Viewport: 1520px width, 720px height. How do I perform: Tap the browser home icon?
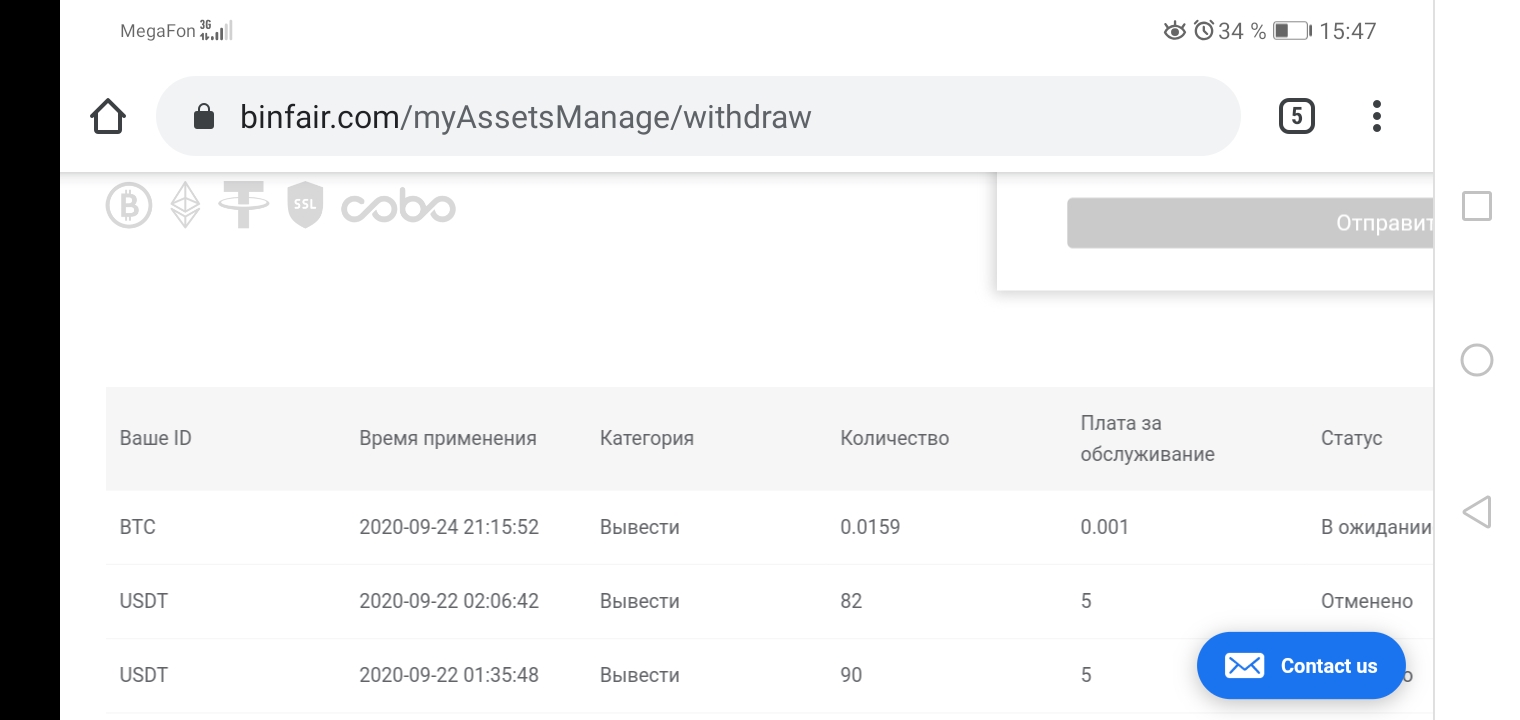108,117
